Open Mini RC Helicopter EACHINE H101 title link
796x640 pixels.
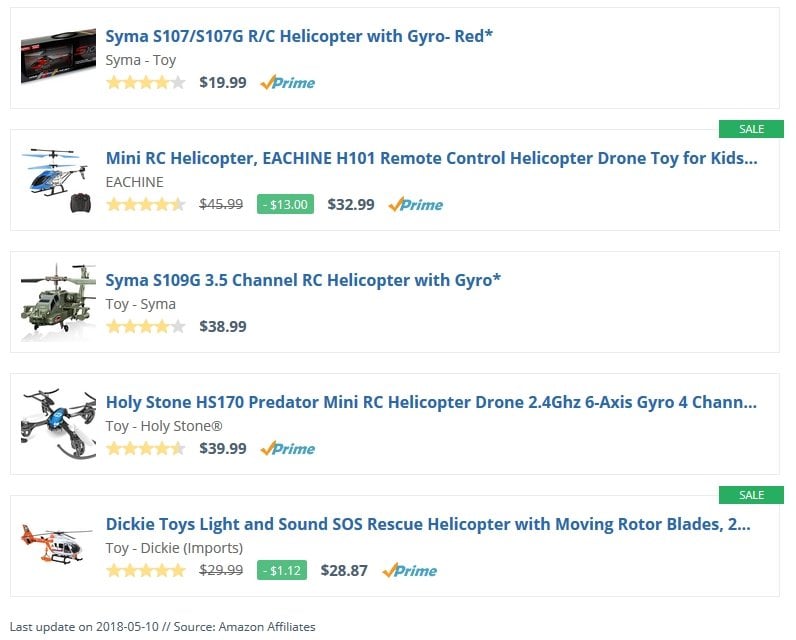tap(432, 158)
